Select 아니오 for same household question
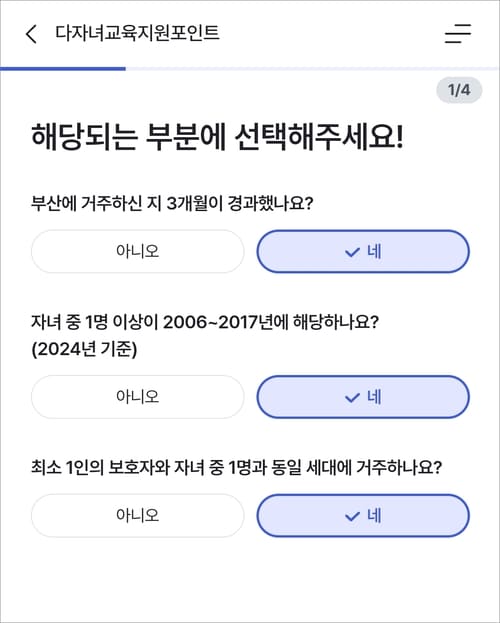 [x=138, y=516]
